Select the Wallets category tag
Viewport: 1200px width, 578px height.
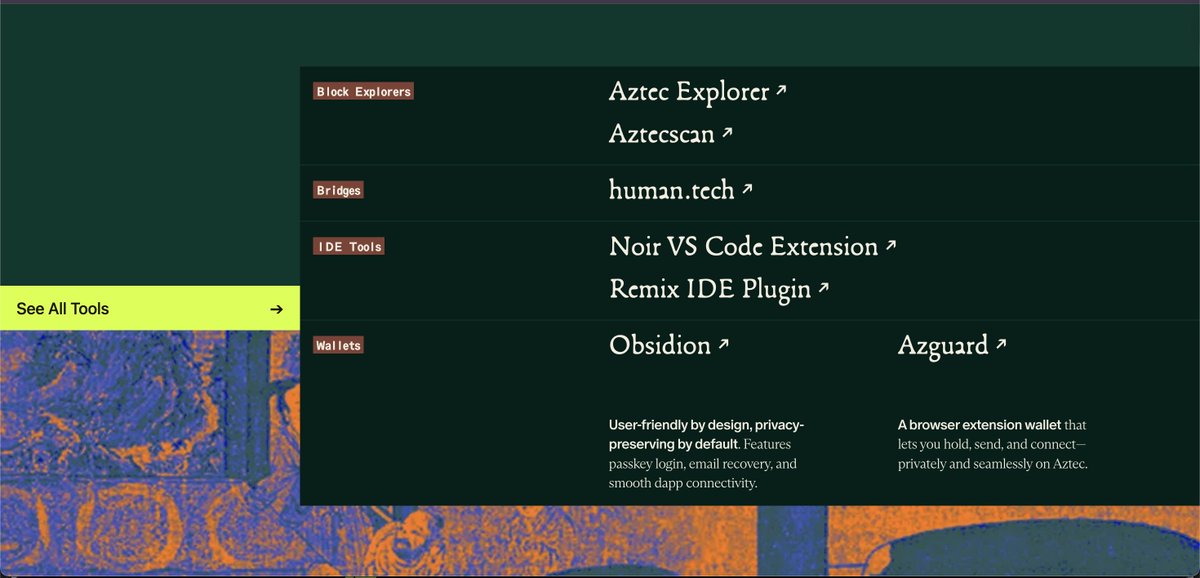click(x=338, y=345)
